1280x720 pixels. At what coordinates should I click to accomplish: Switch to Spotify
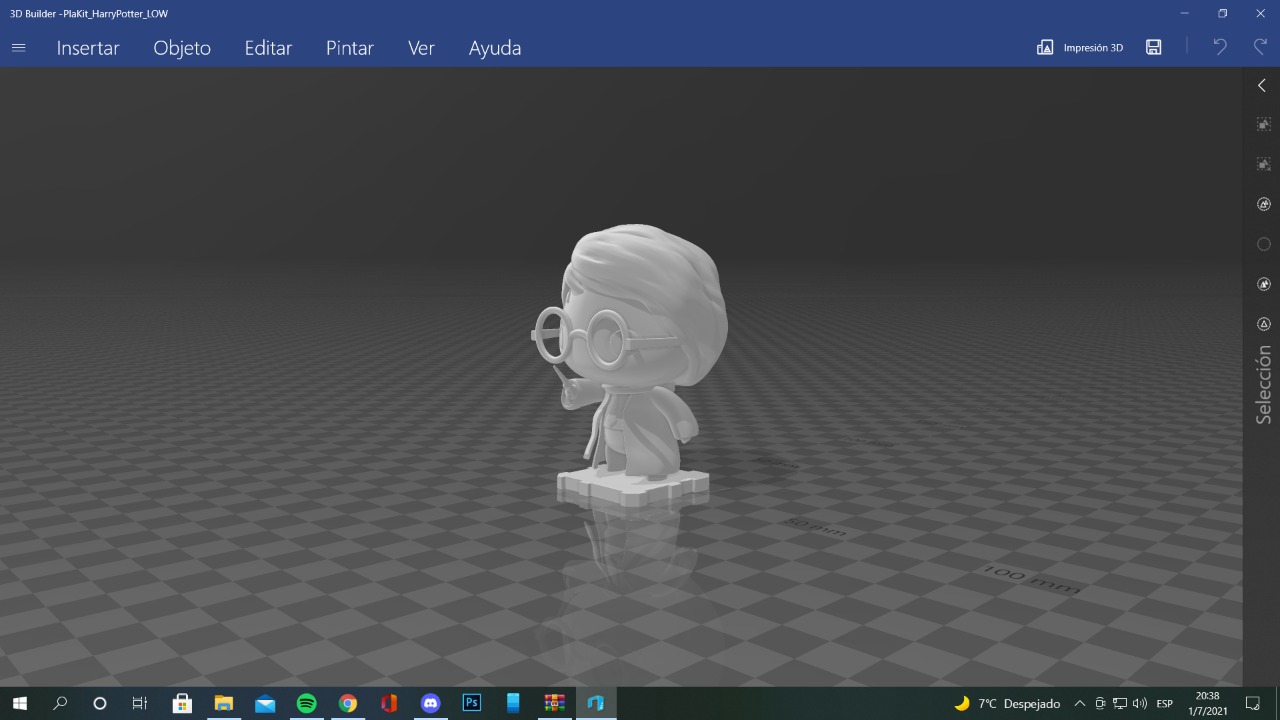306,703
